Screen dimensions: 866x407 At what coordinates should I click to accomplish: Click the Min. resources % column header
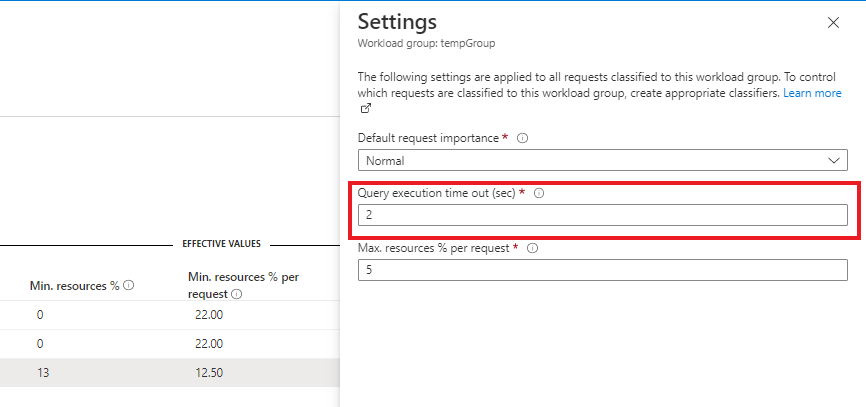[73, 286]
